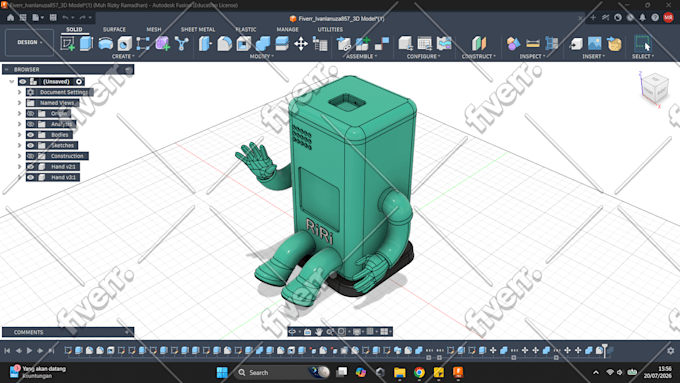Viewport: 680px width, 383px height.
Task: Click the Automated Modeling branch icon
Action: click(x=181, y=43)
